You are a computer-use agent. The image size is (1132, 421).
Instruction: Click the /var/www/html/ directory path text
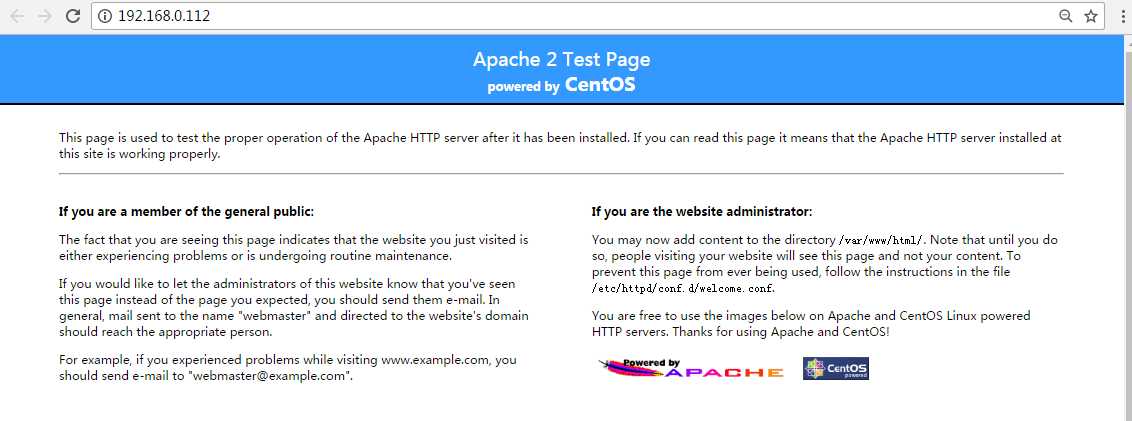(880, 240)
